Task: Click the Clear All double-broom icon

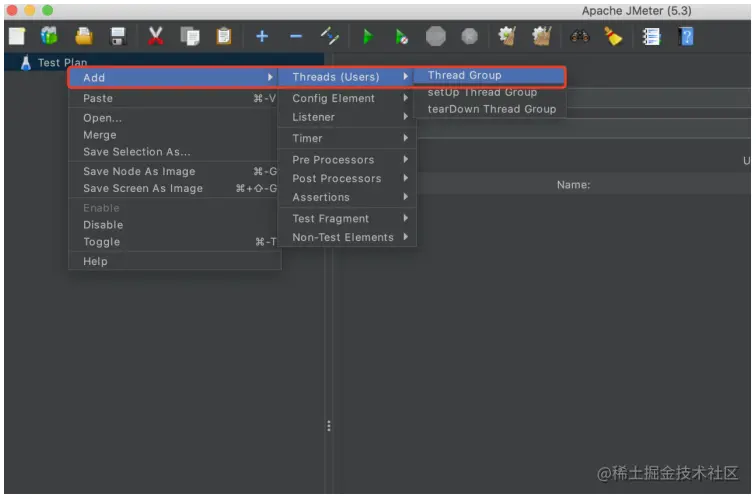Action: point(542,36)
